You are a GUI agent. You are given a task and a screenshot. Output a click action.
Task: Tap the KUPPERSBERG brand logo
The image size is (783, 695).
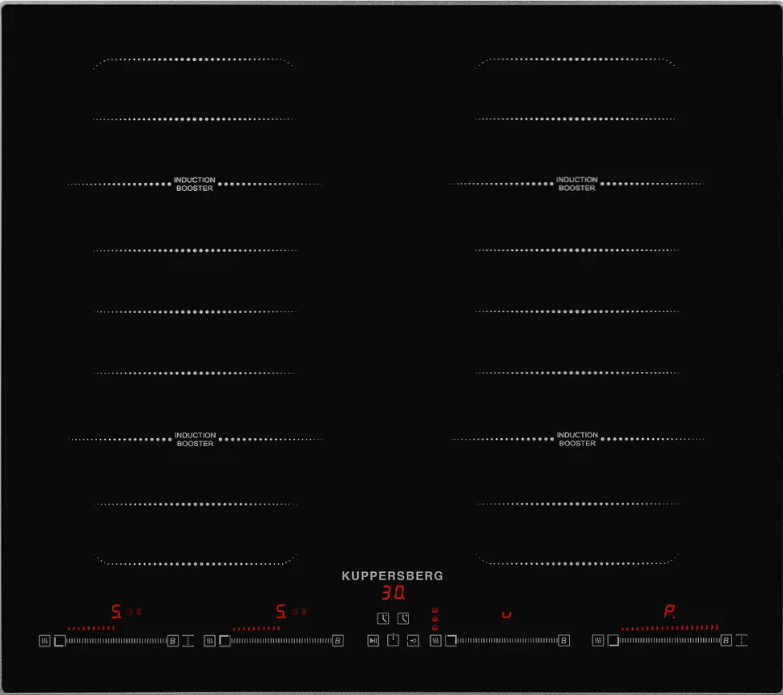(x=392, y=576)
